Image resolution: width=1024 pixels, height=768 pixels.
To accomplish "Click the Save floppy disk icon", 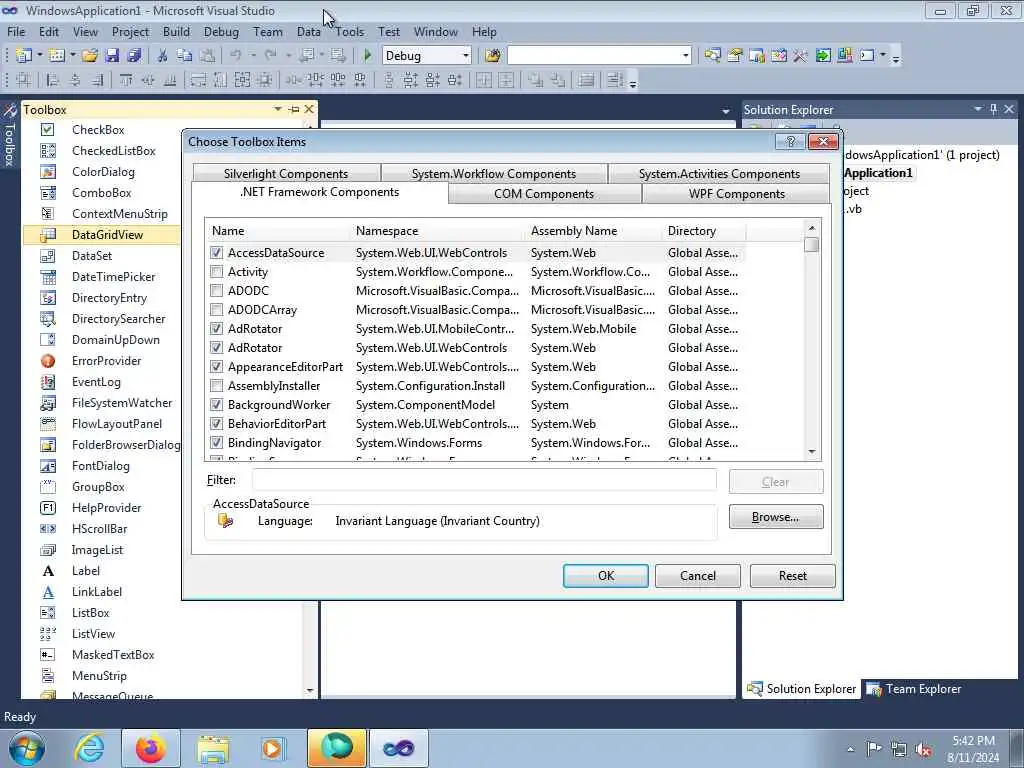I will click(x=112, y=56).
